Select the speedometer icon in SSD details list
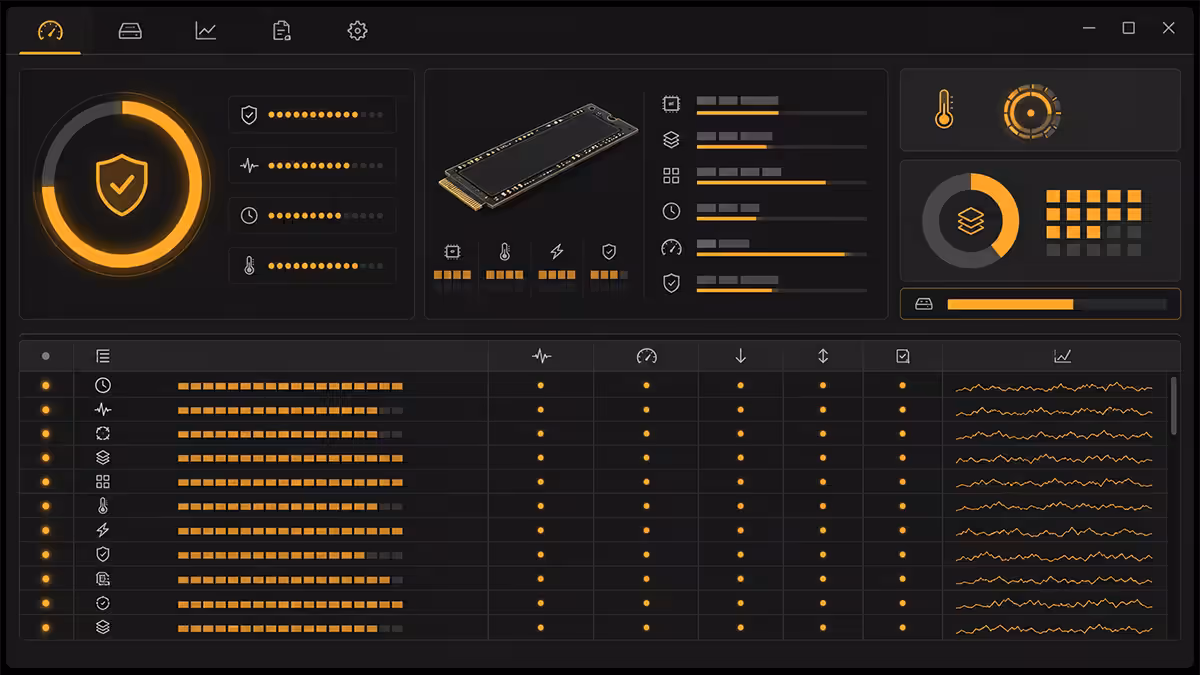This screenshot has height=675, width=1200. (x=671, y=247)
